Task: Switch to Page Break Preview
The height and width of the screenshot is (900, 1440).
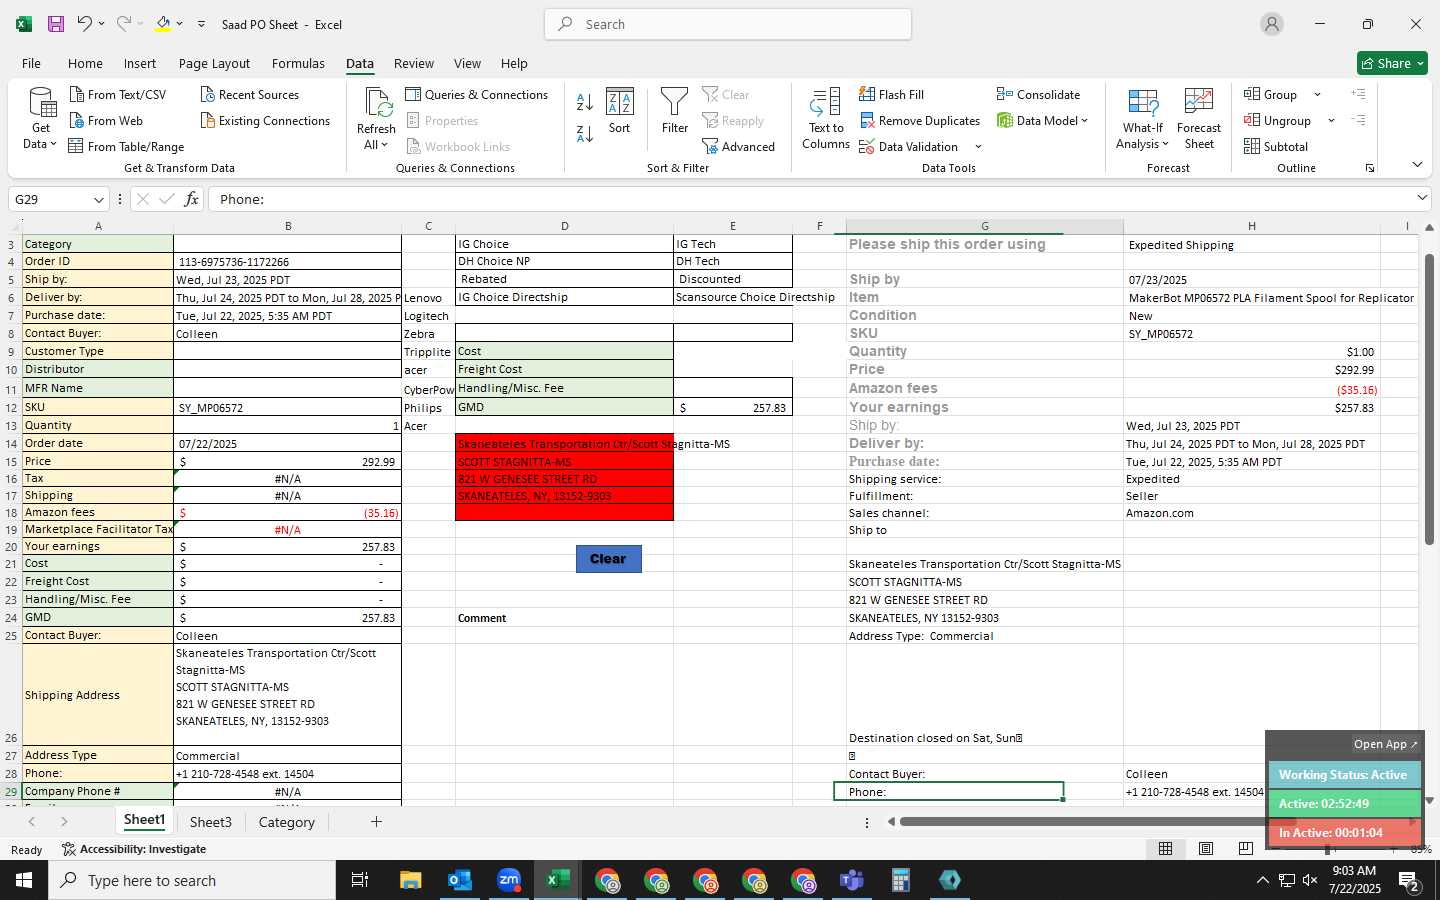Action: pos(1245,848)
